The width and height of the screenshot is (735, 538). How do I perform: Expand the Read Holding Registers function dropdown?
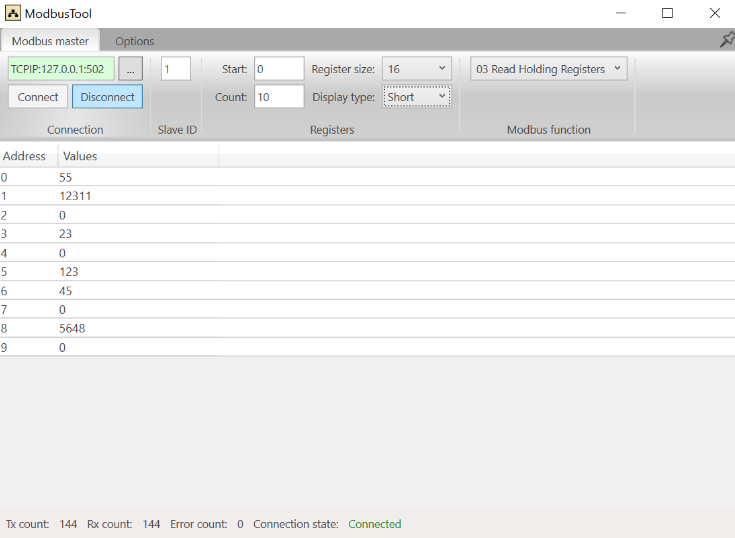[548, 69]
